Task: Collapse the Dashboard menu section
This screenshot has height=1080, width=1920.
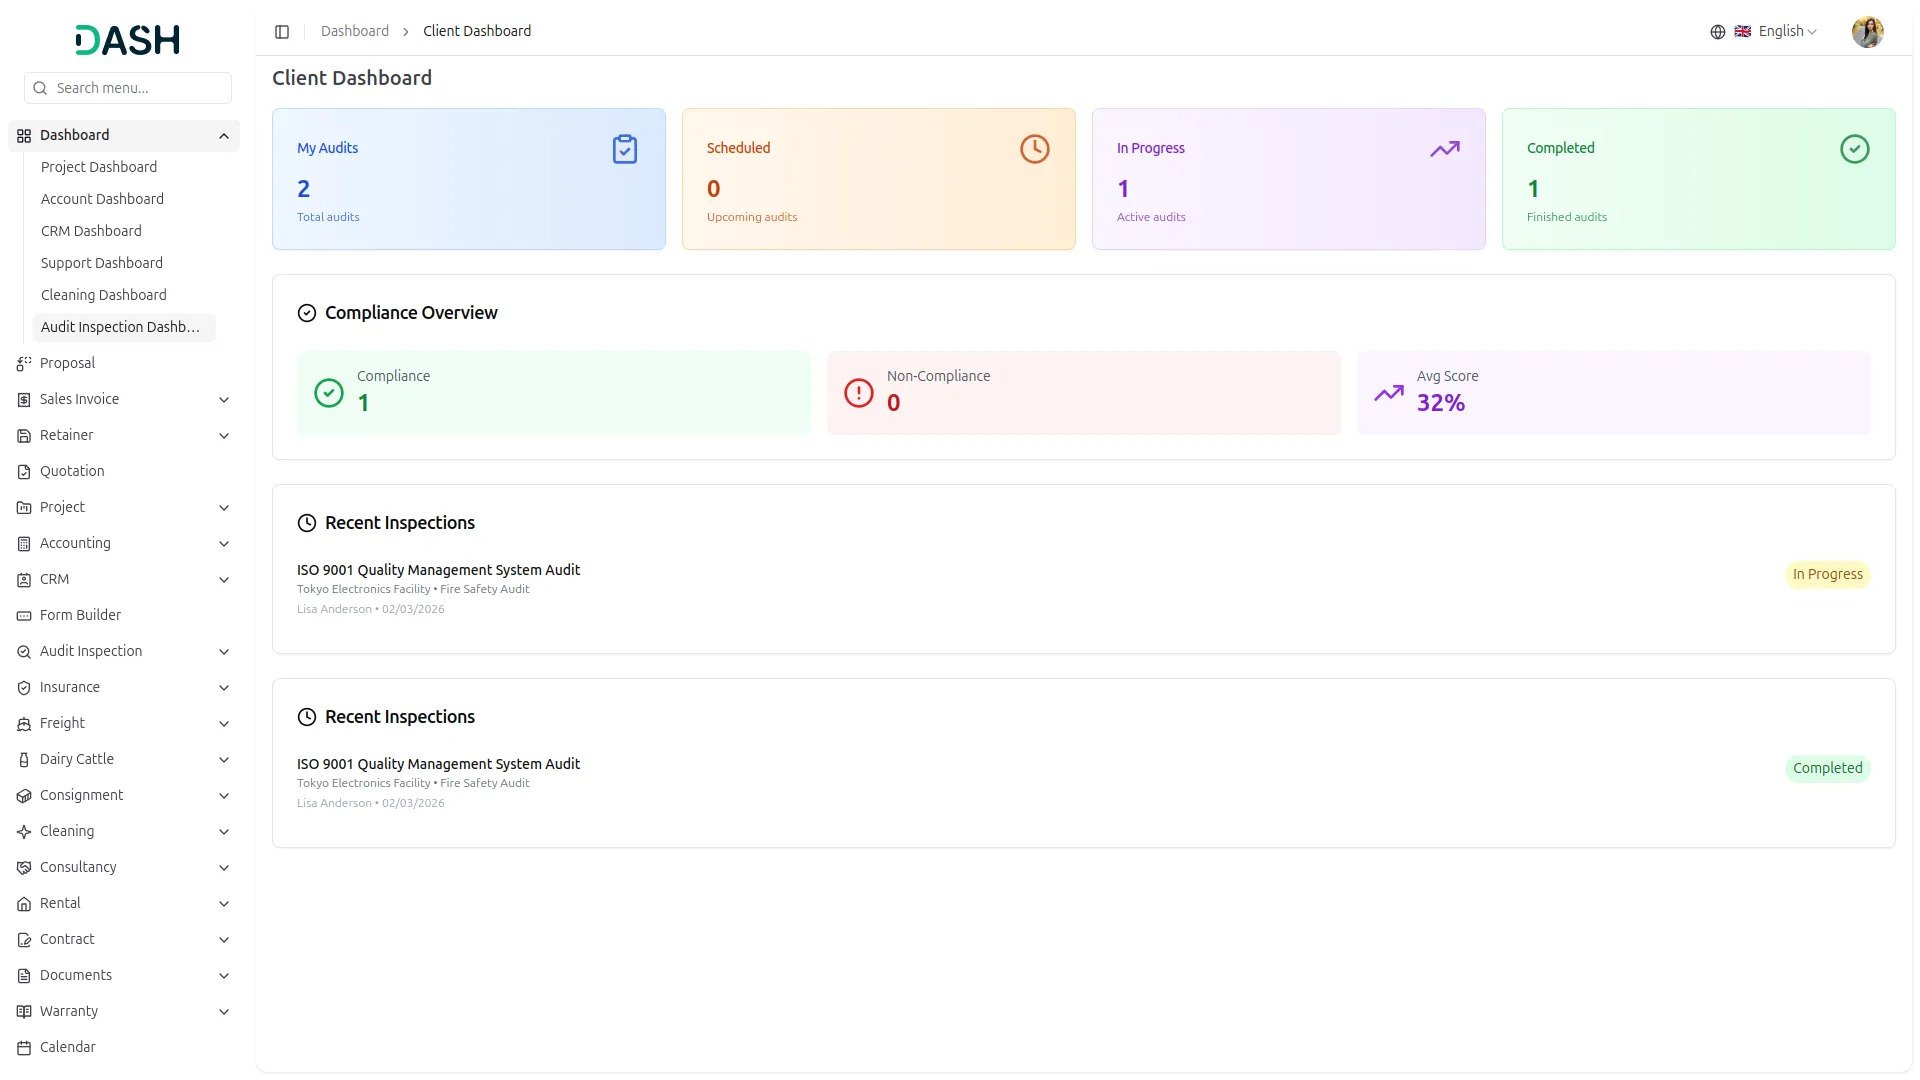Action: (x=224, y=136)
